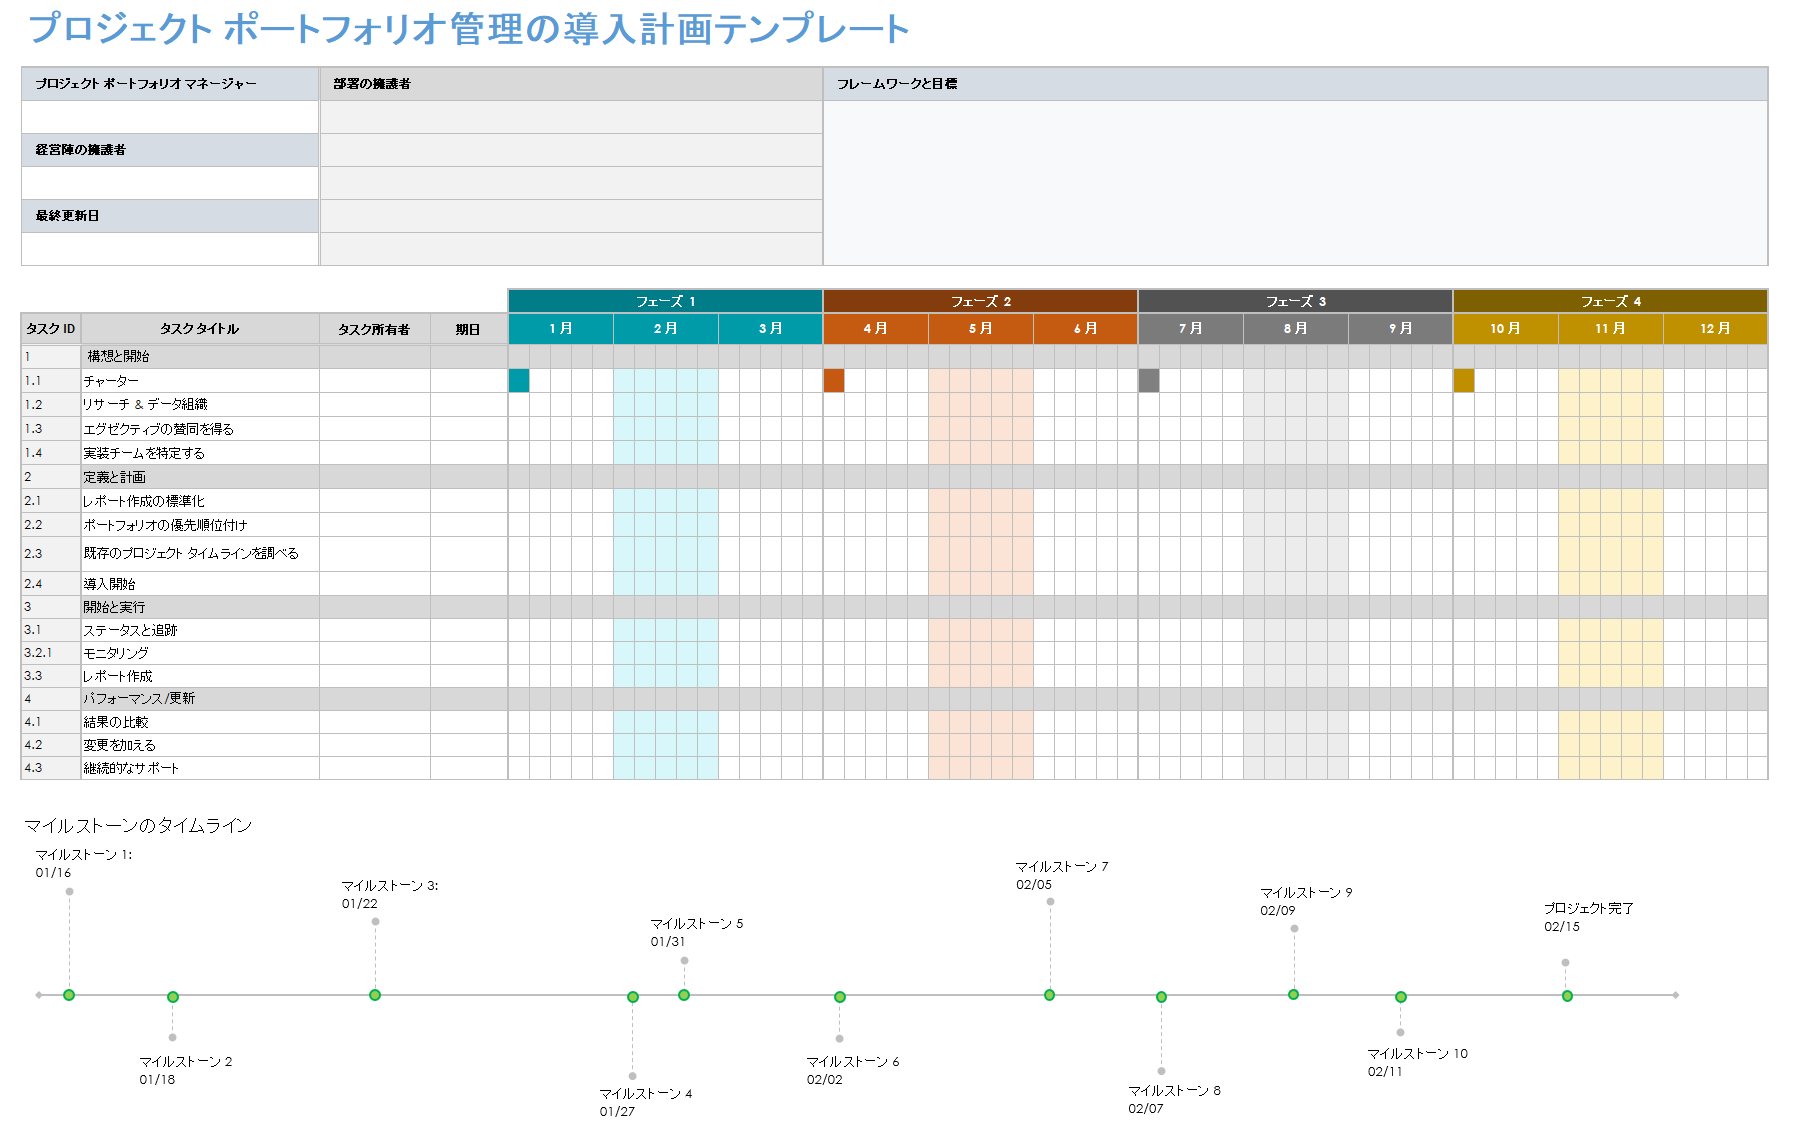
Task: Click the input cell under 経営陣の擁護者
Action: (170, 183)
